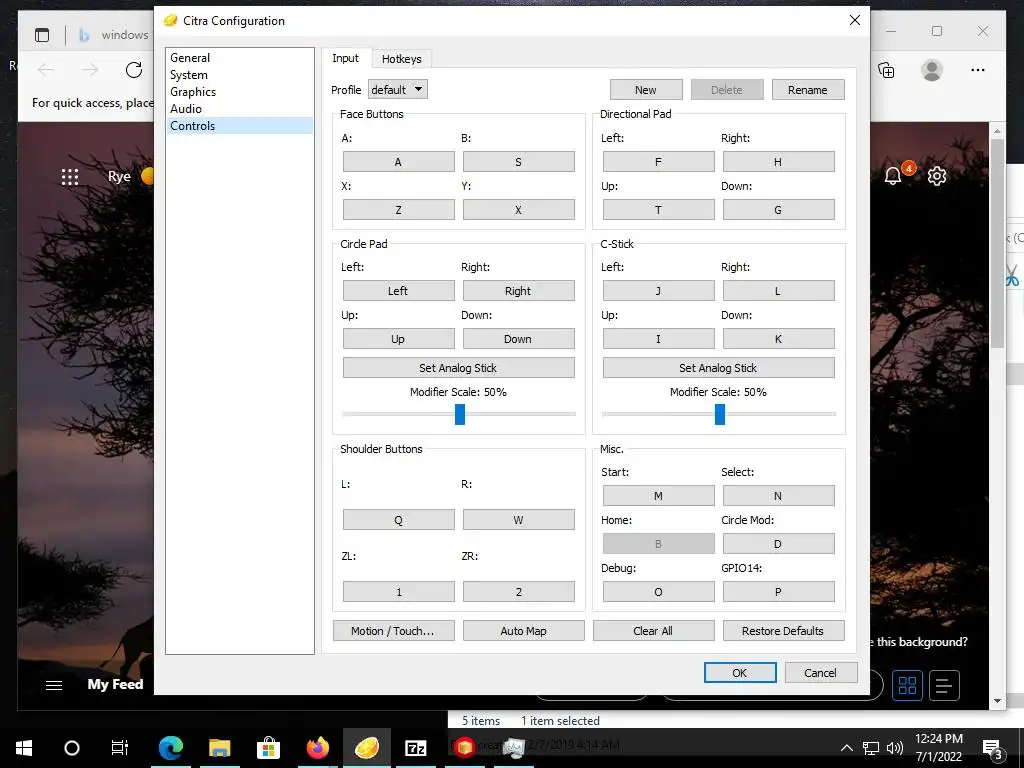The height and width of the screenshot is (768, 1024).
Task: Open the Action Center notifications
Action: click(x=992, y=749)
